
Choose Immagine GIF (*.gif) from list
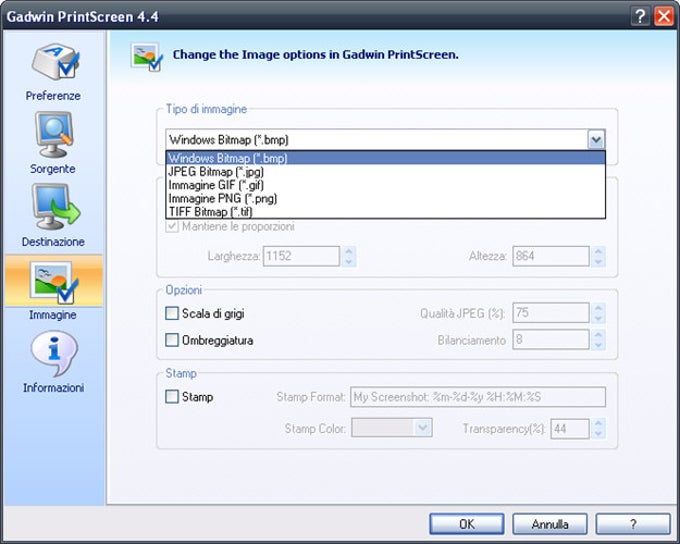[386, 185]
